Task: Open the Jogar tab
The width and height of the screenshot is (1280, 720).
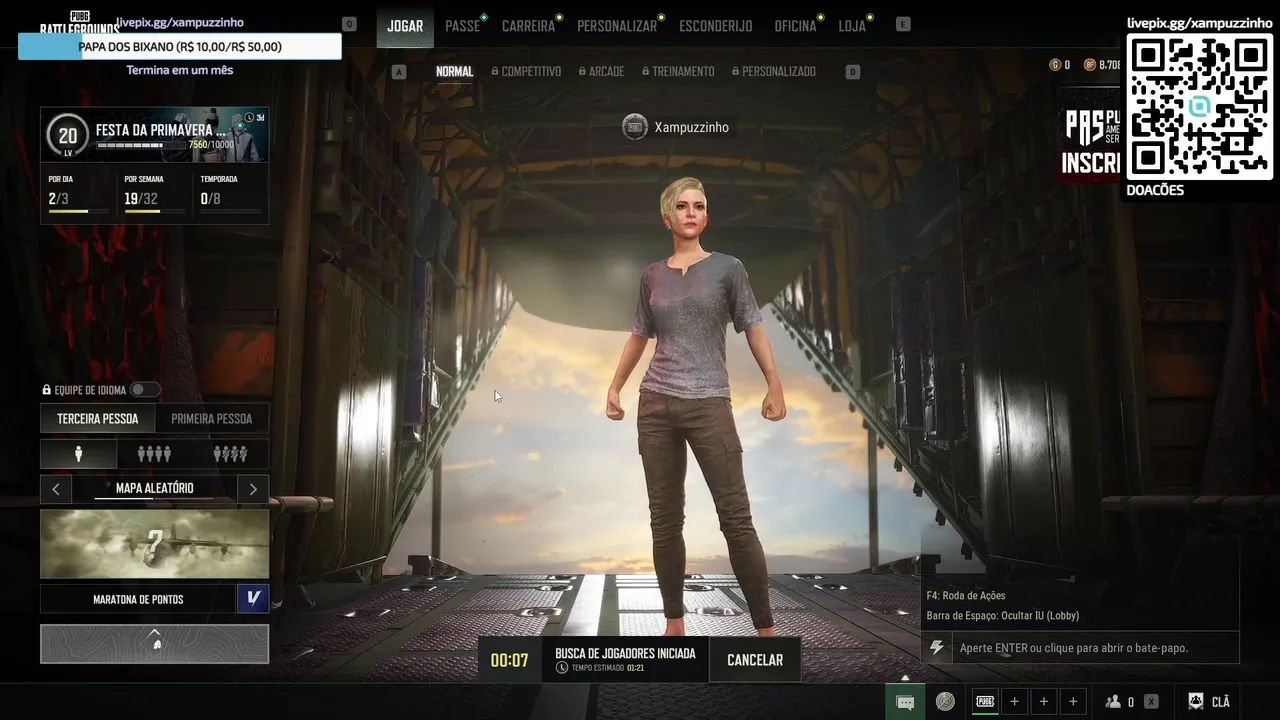Action: [x=405, y=26]
